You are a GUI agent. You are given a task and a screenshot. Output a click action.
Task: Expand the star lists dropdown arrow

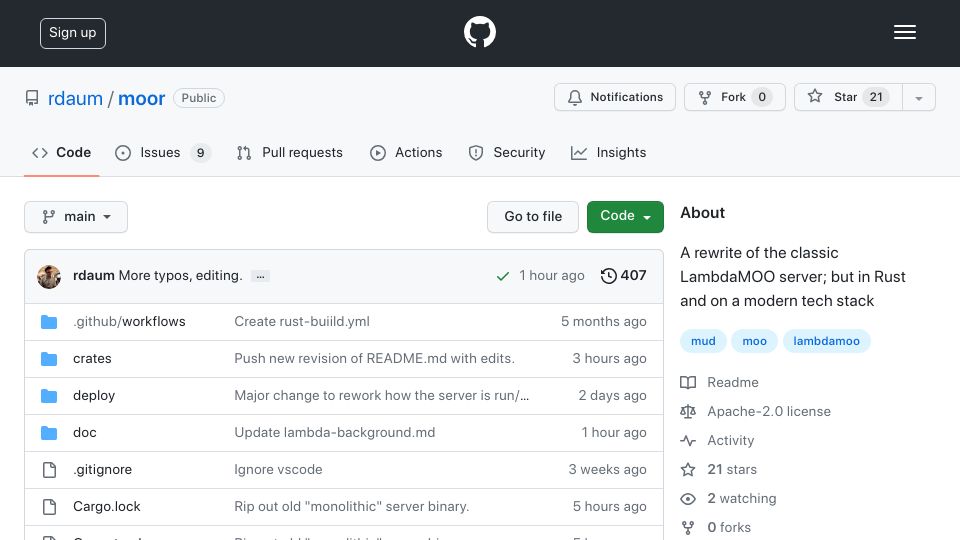coord(919,98)
